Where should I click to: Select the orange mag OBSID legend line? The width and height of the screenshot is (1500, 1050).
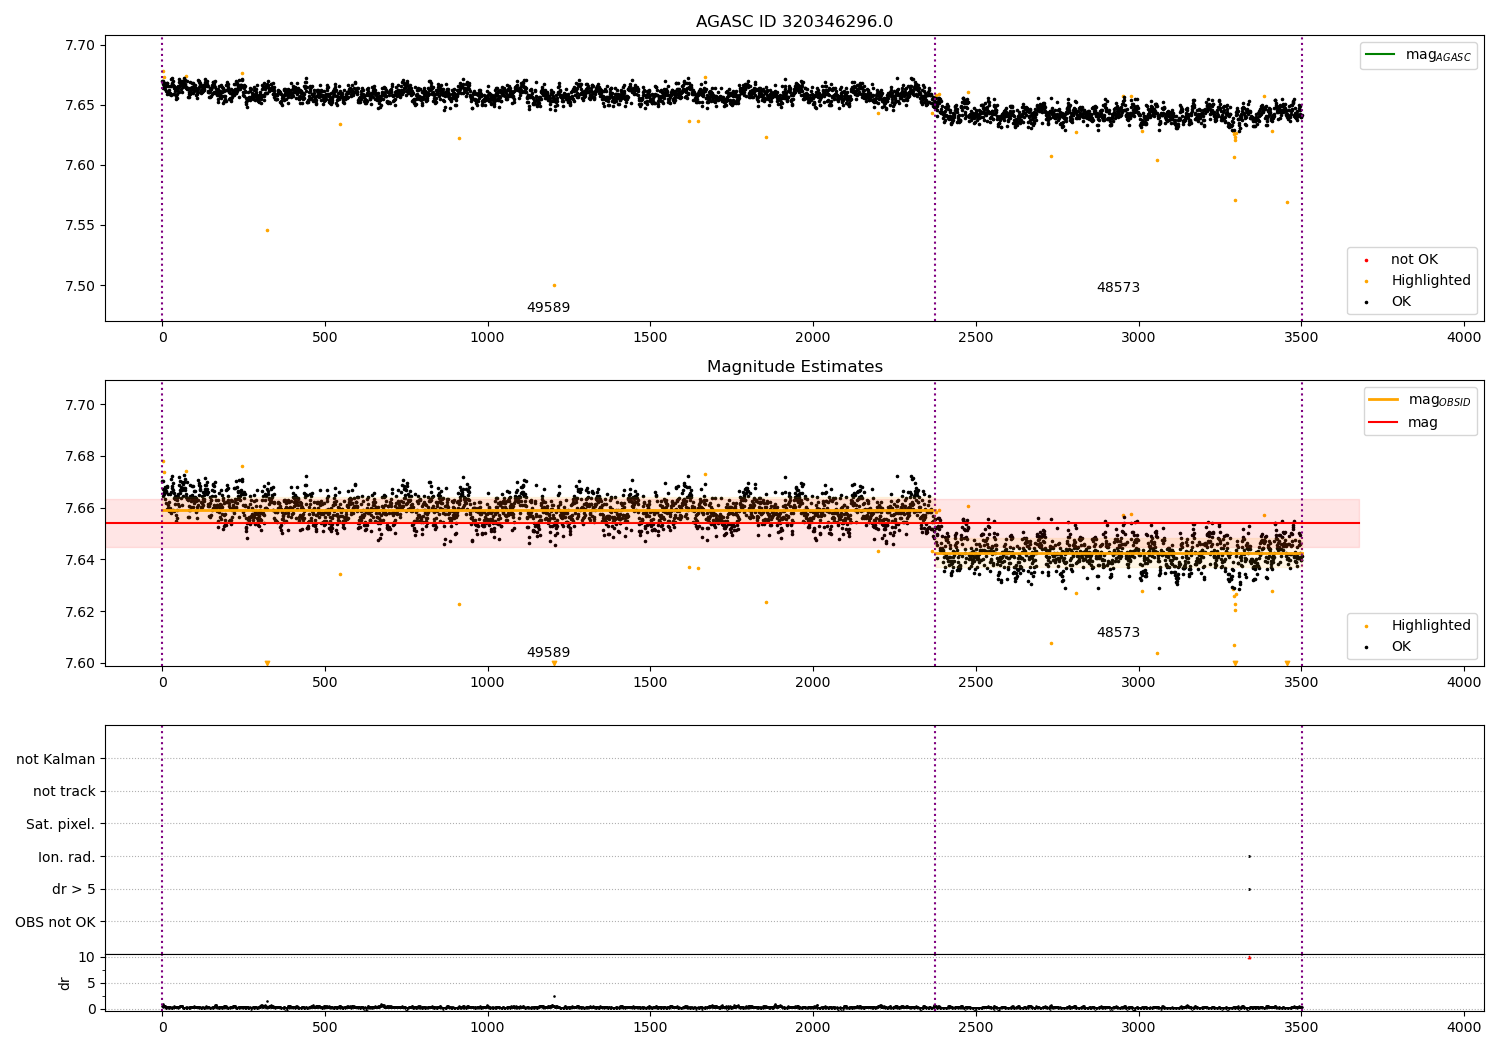coord(1383,400)
